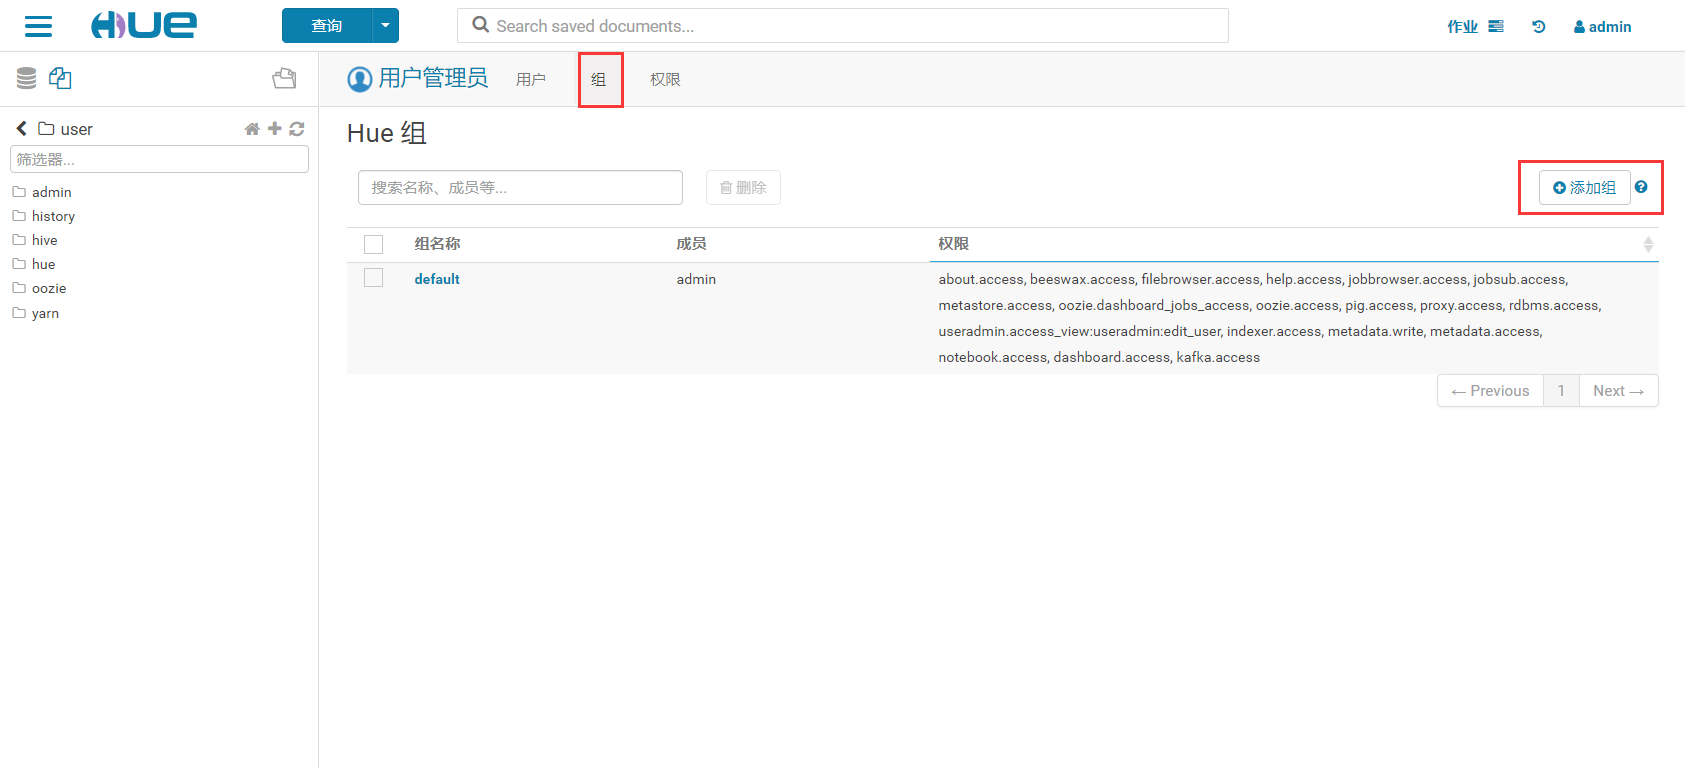Image resolution: width=1685 pixels, height=768 pixels.
Task: Select page 1 in pagination
Action: [x=1561, y=391]
